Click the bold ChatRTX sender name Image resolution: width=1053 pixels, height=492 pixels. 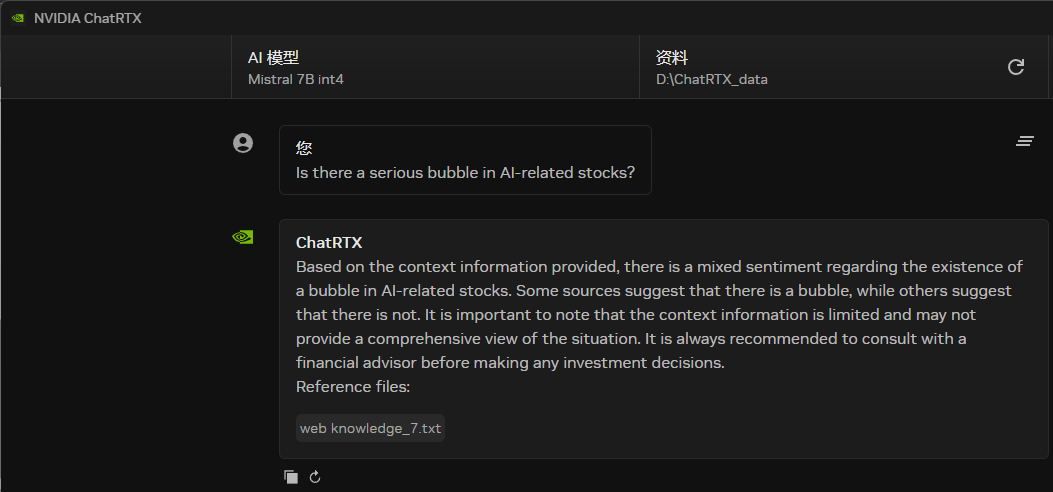click(x=329, y=242)
